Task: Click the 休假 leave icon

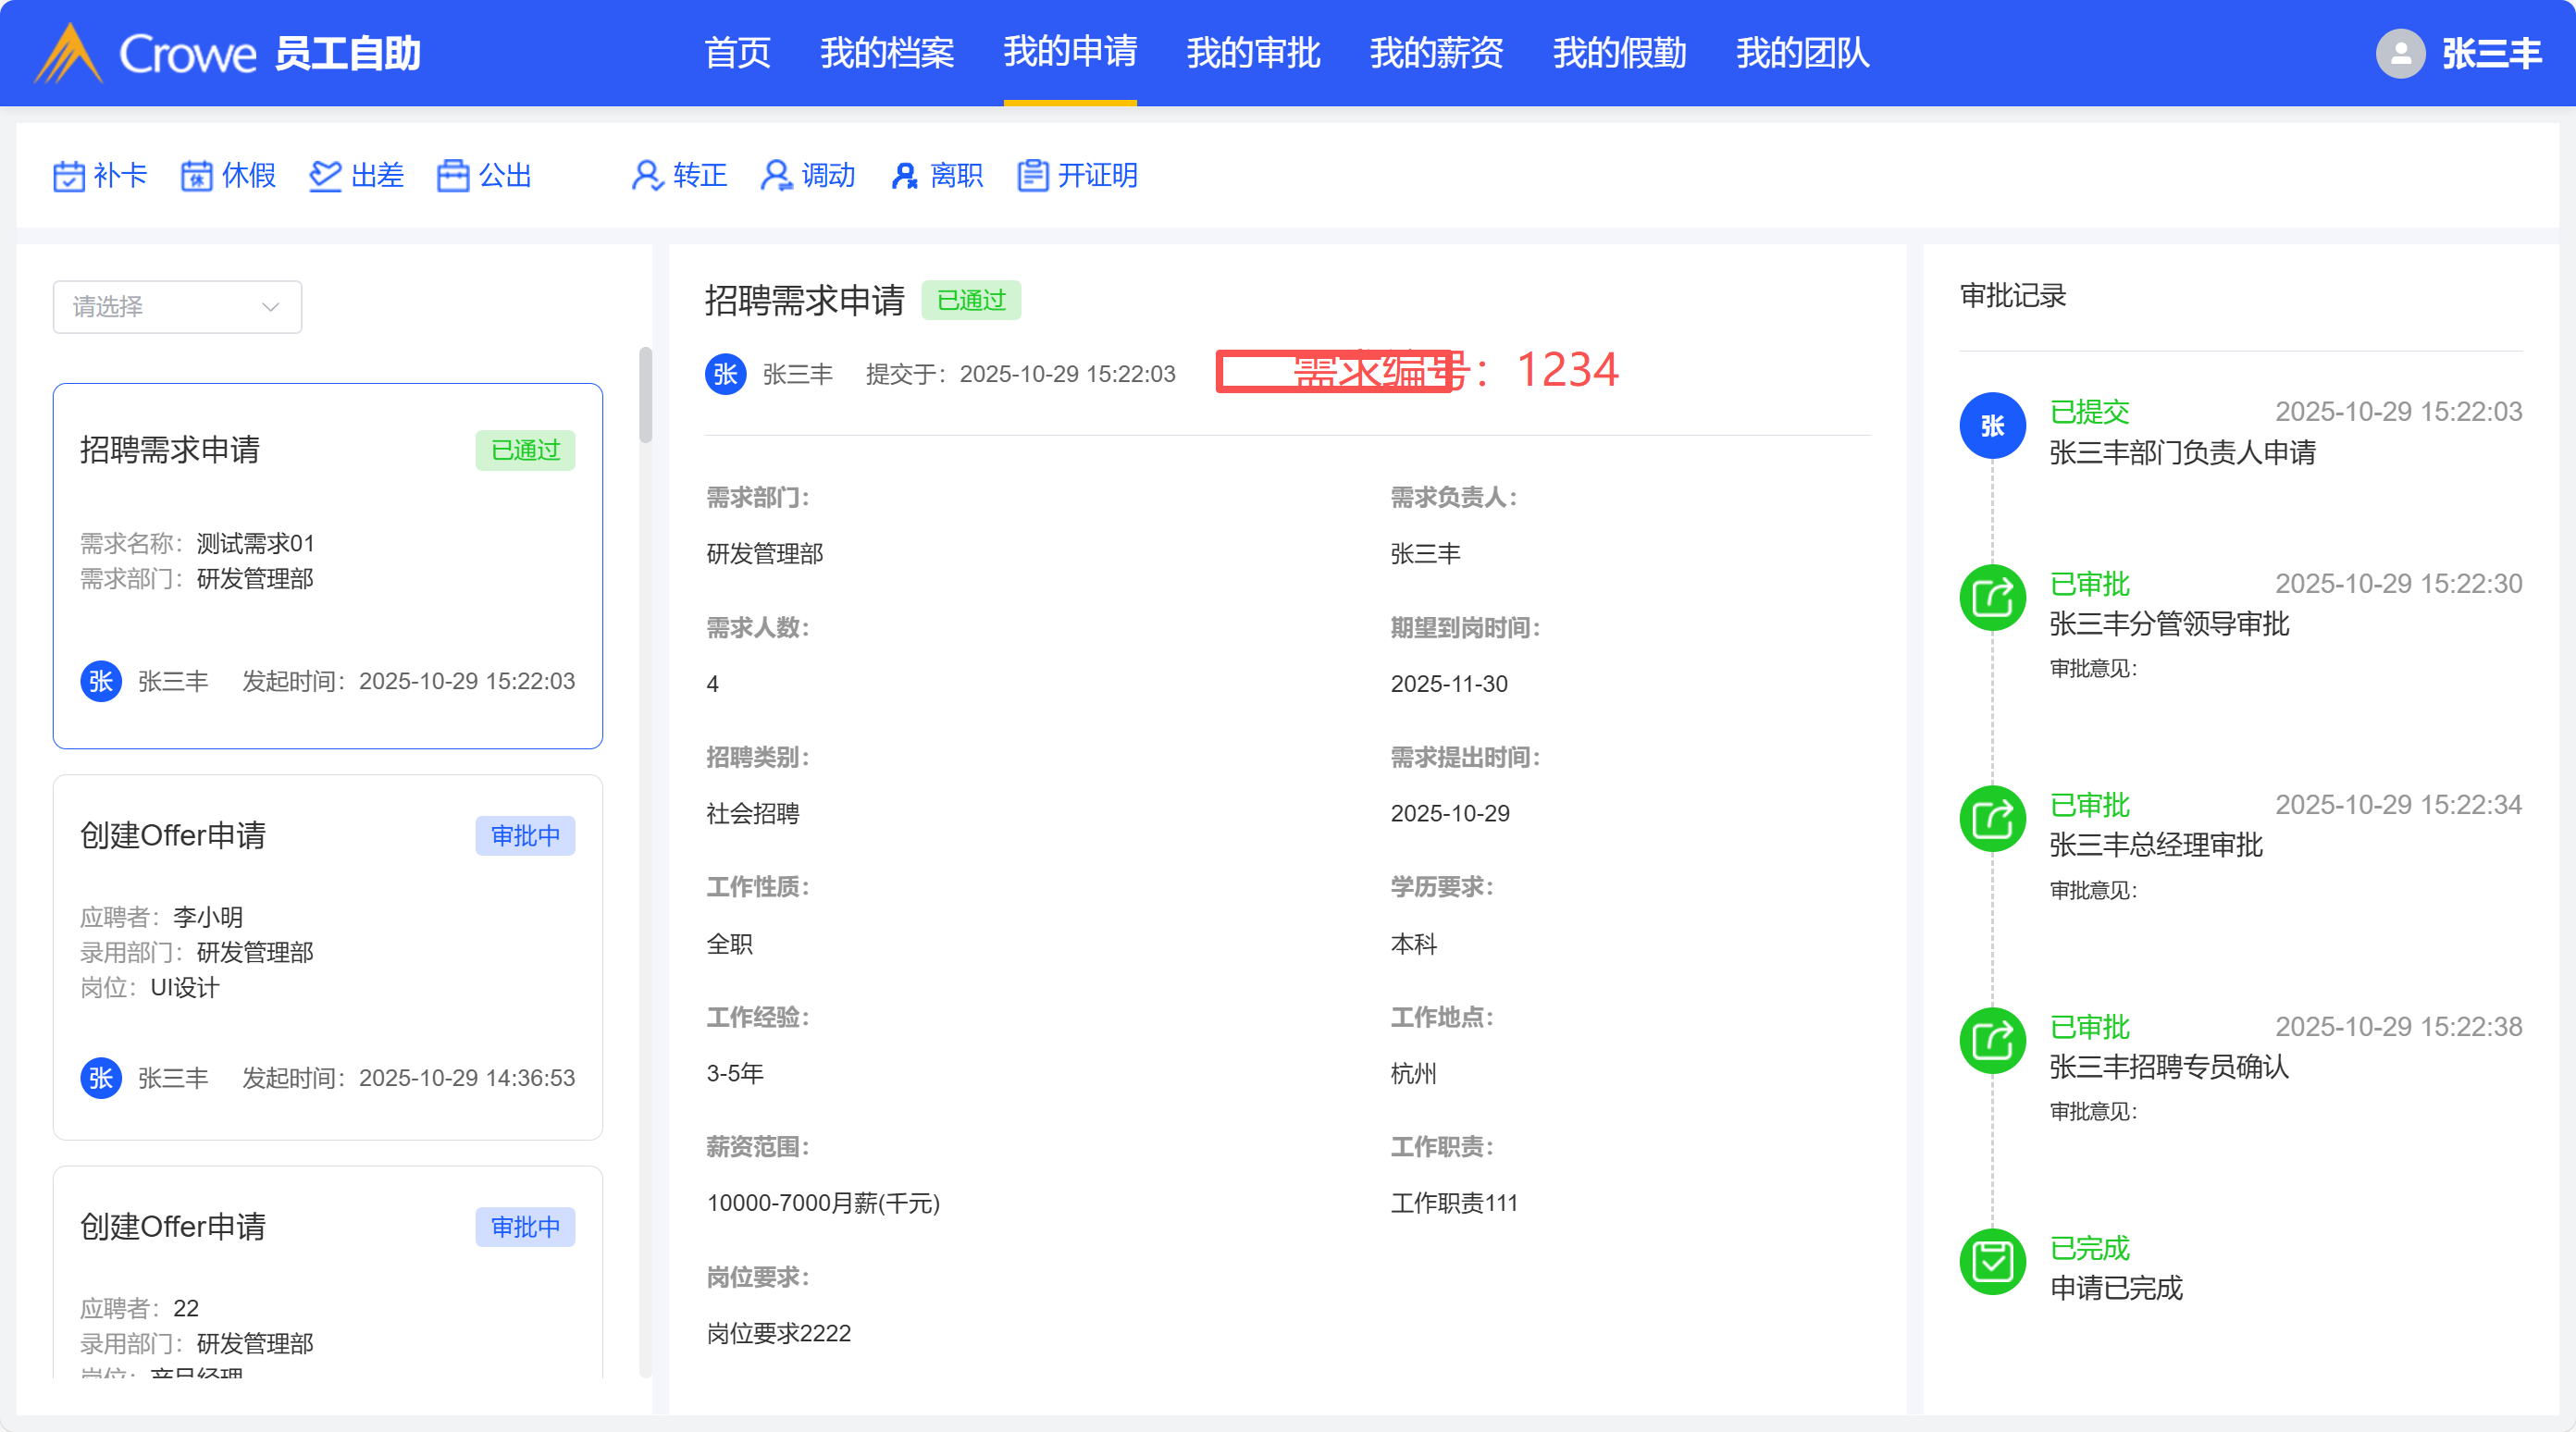Action: pyautogui.click(x=196, y=176)
